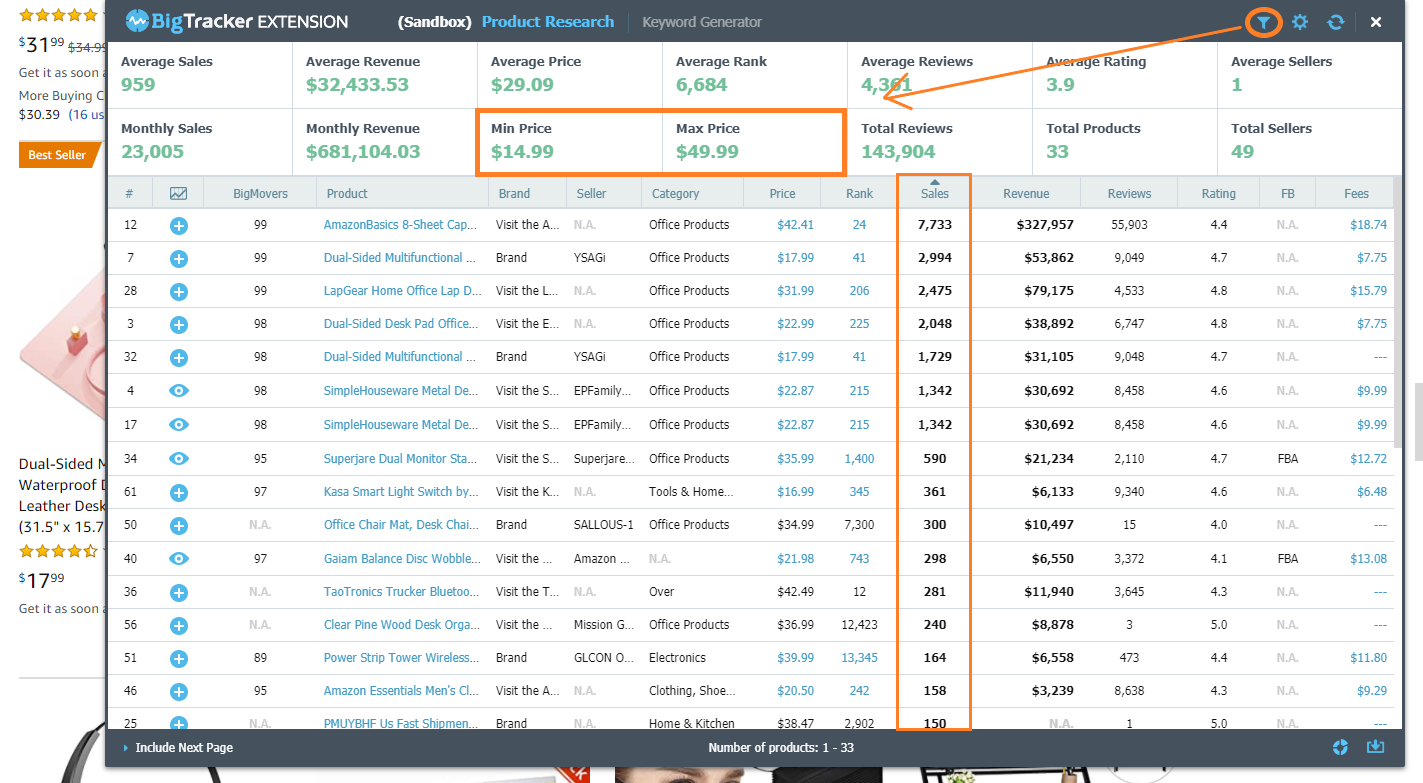1423x783 pixels.
Task: Close the BigTracker extension panel
Action: click(x=1376, y=22)
